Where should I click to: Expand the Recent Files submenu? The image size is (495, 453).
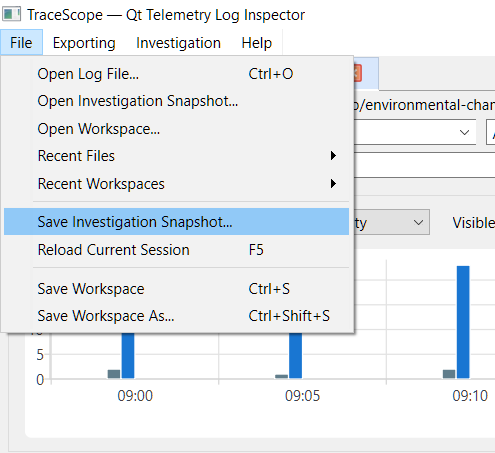176,156
